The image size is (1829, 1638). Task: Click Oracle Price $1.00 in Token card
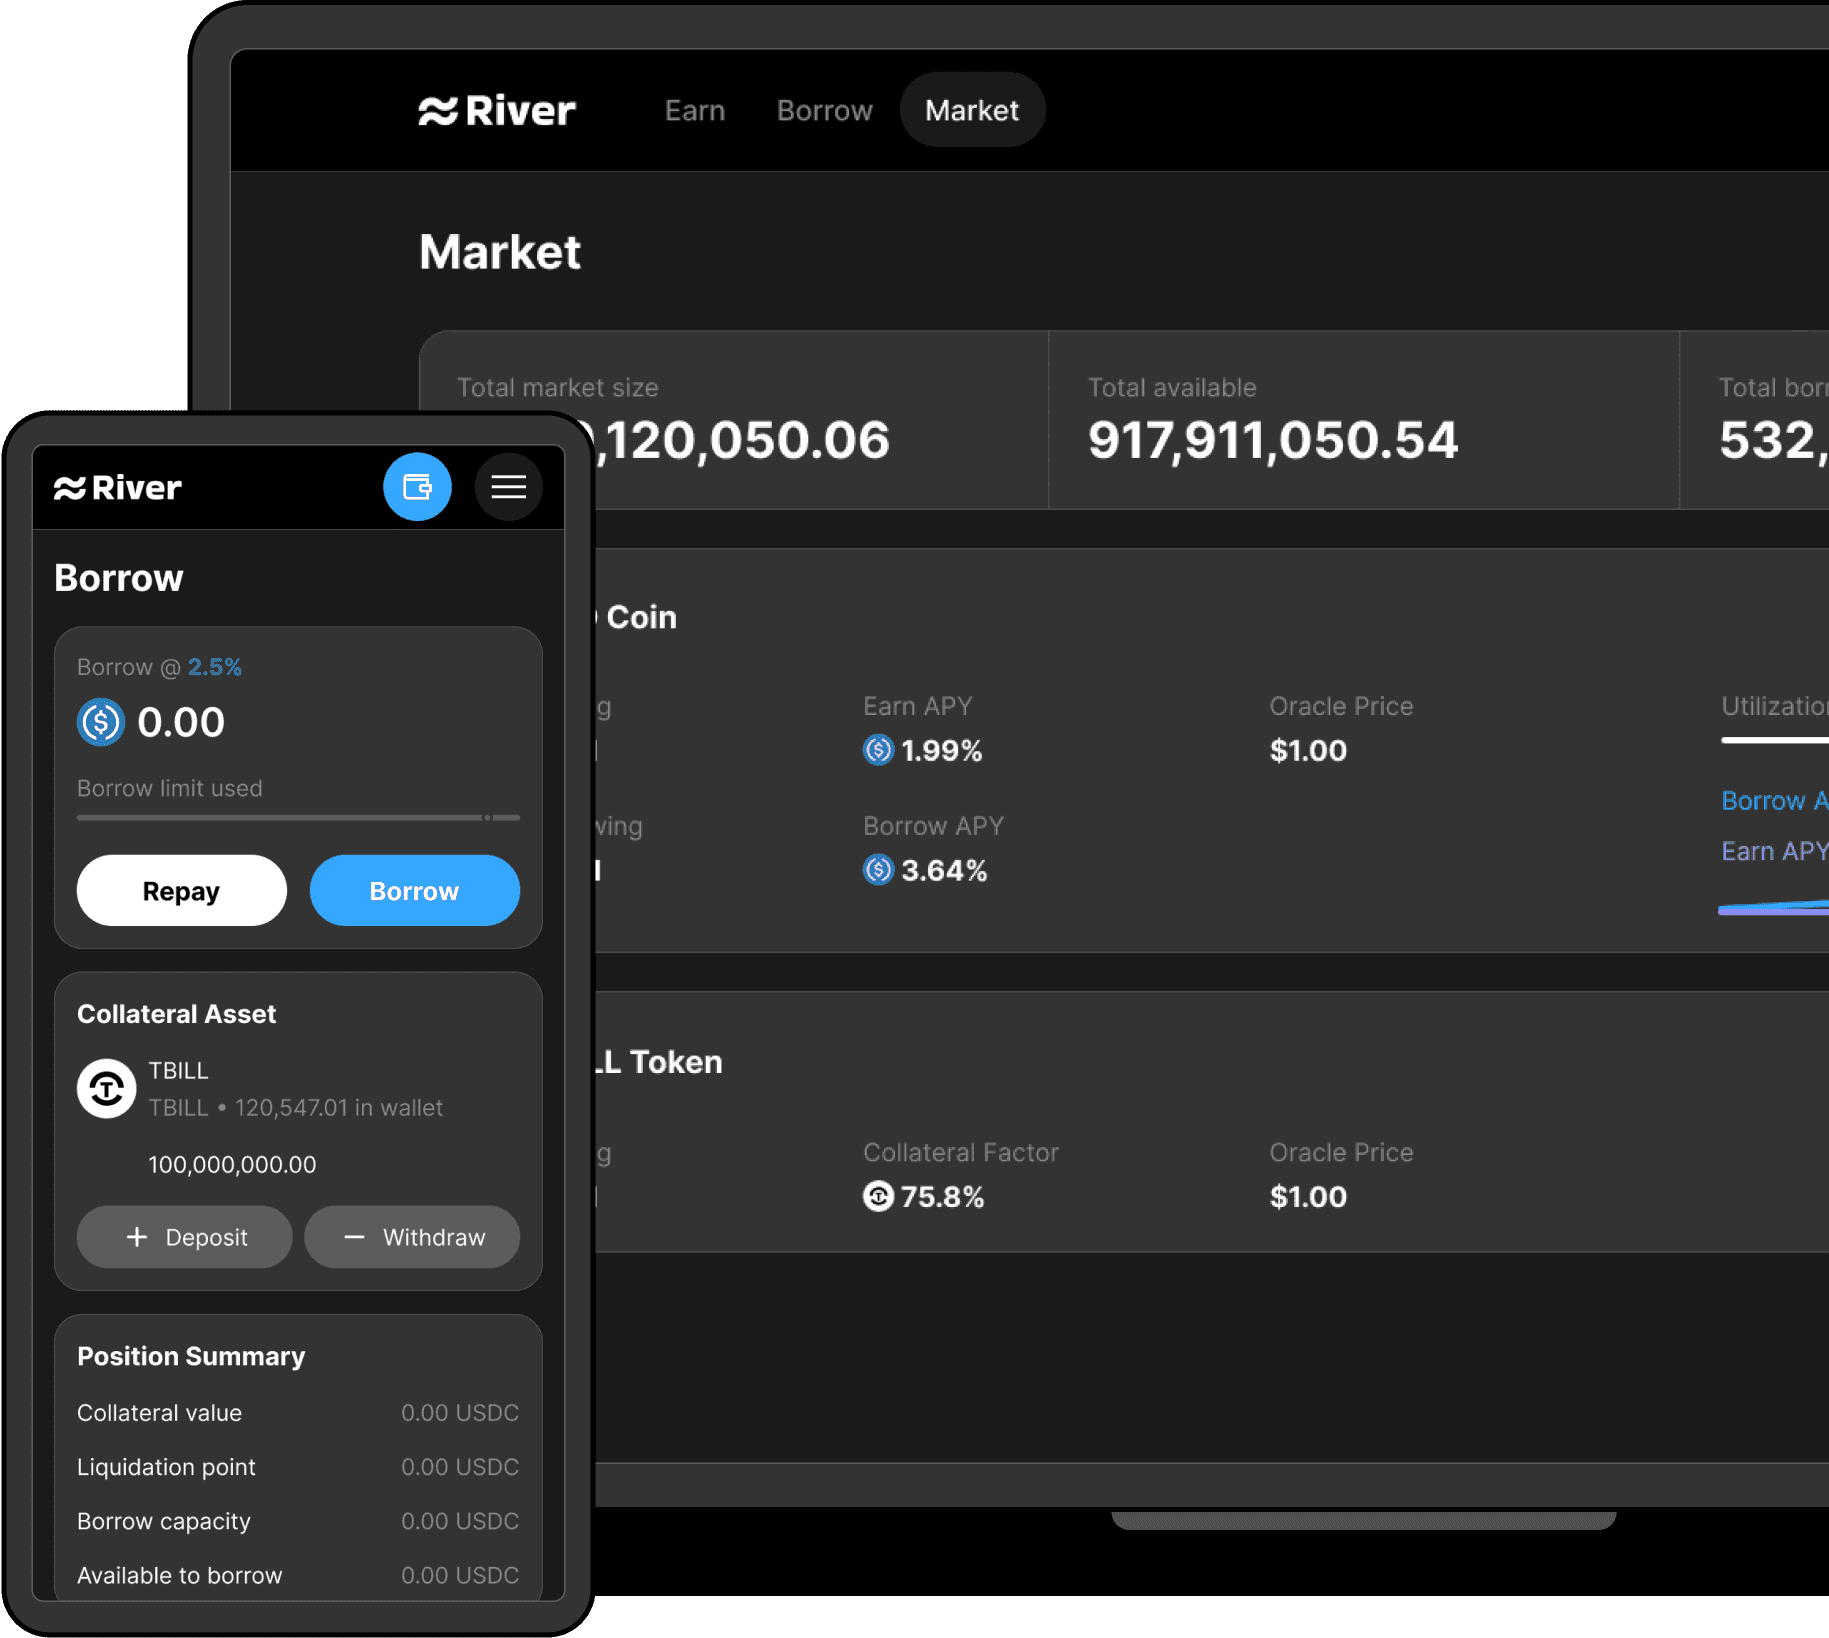click(1308, 1197)
